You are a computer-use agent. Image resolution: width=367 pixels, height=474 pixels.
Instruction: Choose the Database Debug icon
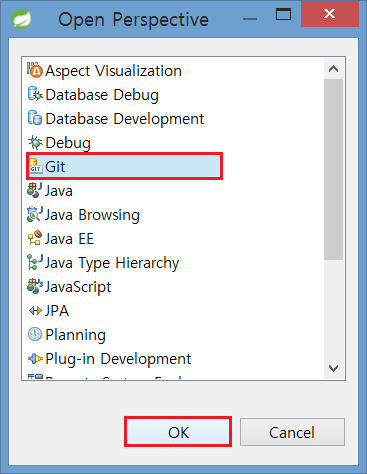35,95
